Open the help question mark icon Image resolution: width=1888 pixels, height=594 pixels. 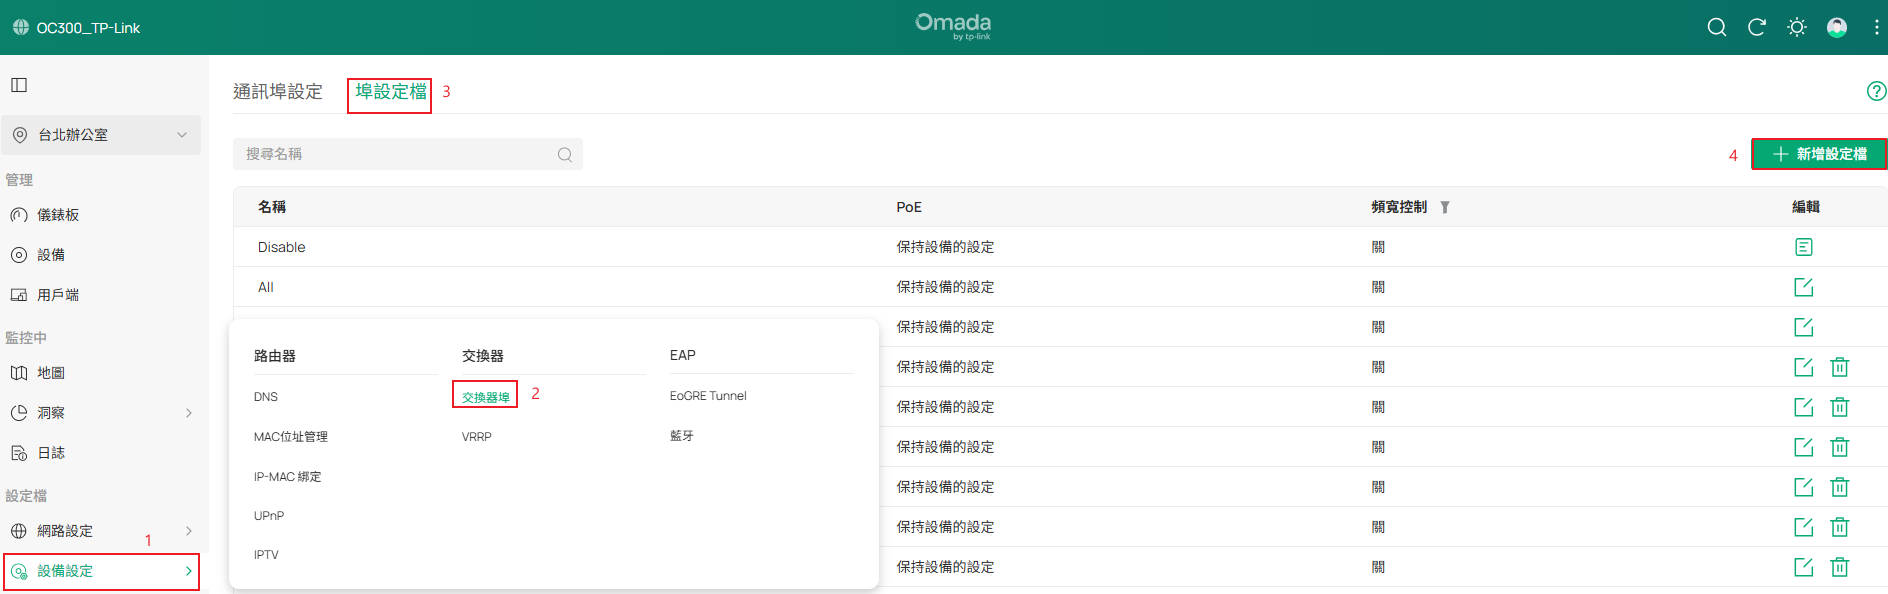point(1876,91)
